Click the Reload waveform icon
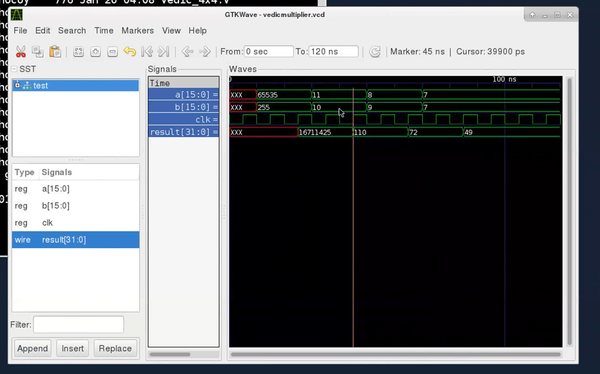 [x=375, y=52]
